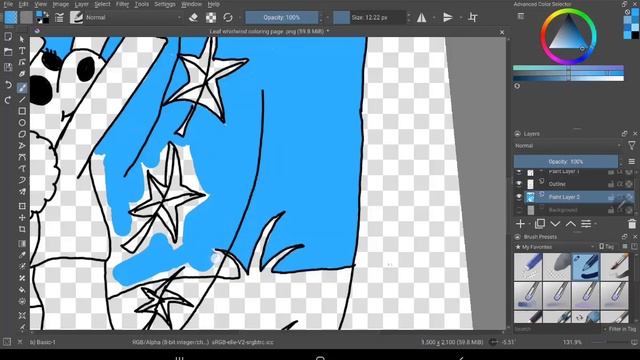The width and height of the screenshot is (640, 360).
Task: Open My Favorites brush tag dropdown
Action: coord(555,247)
